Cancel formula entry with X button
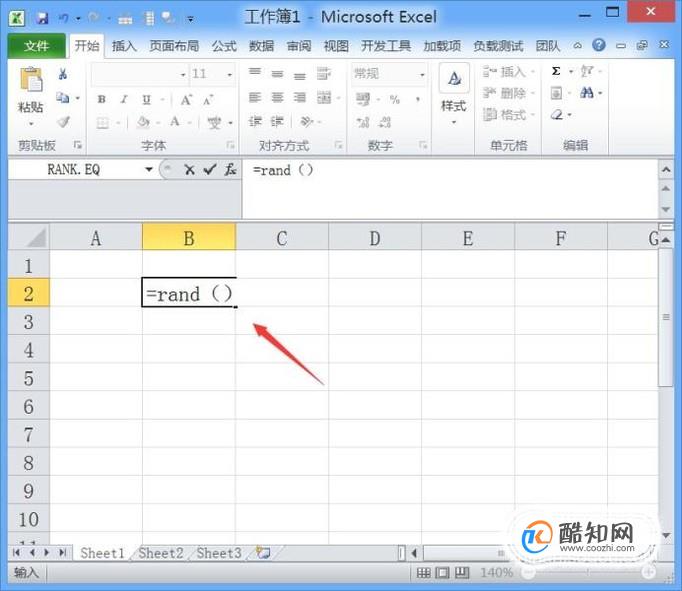This screenshot has height=591, width=682. 189,170
